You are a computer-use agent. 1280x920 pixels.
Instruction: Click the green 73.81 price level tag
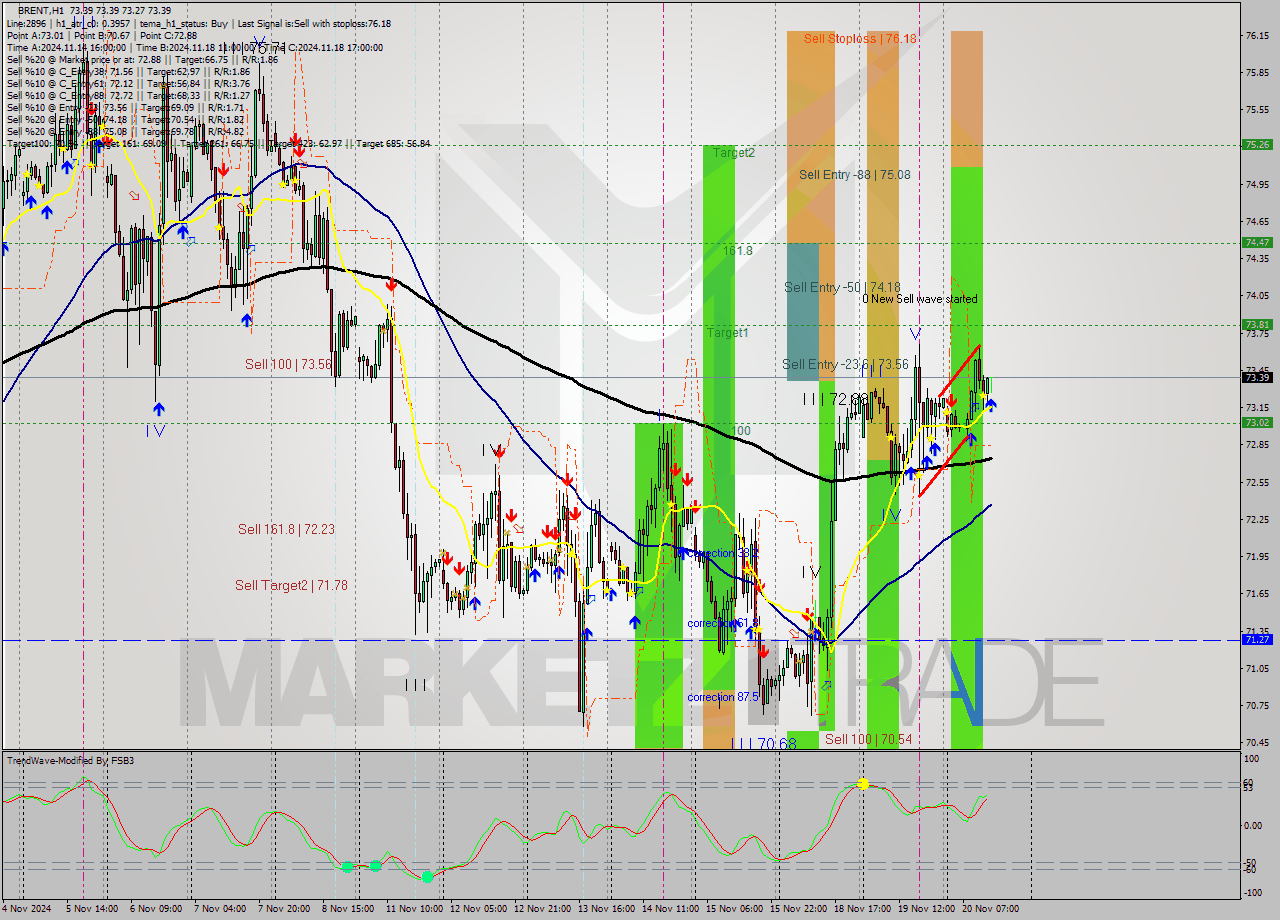[x=1257, y=324]
